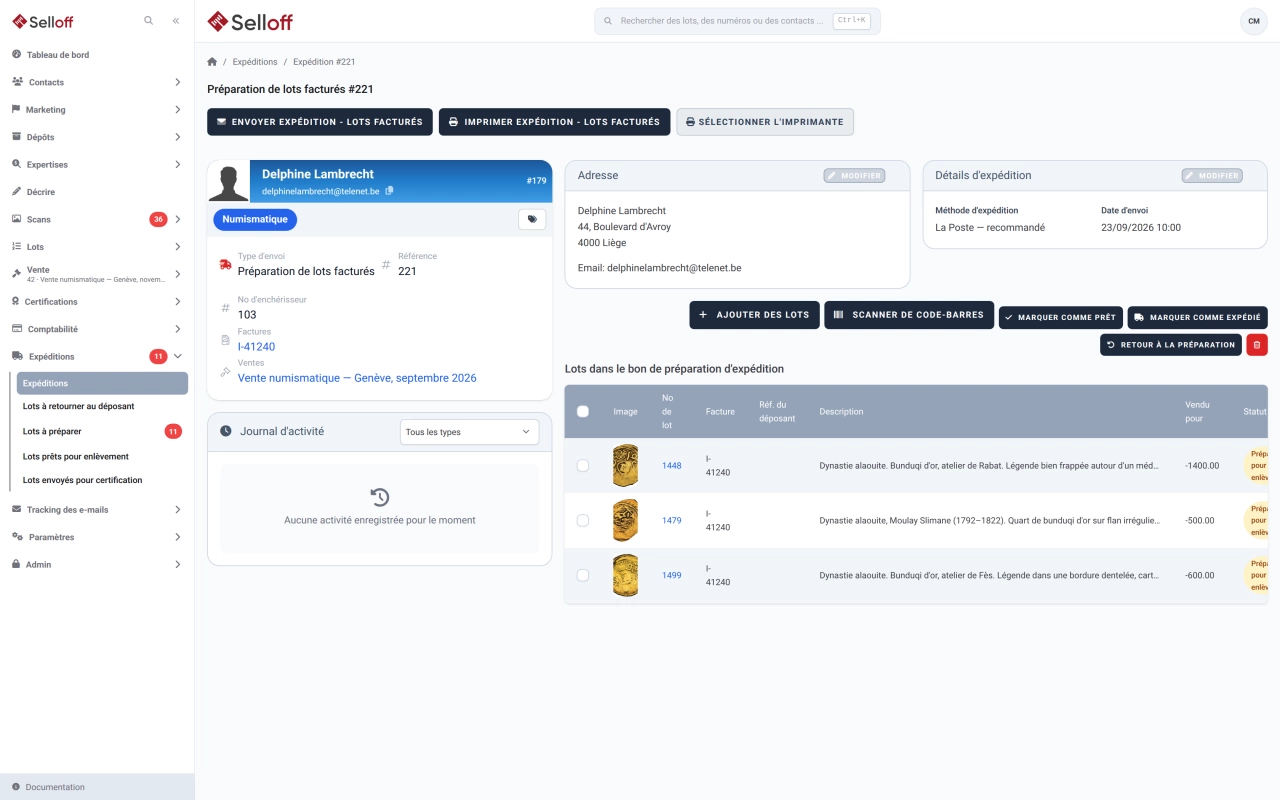This screenshot has height=800, width=1280.
Task: Expand the Contacts sidebar menu
Action: [x=97, y=82]
